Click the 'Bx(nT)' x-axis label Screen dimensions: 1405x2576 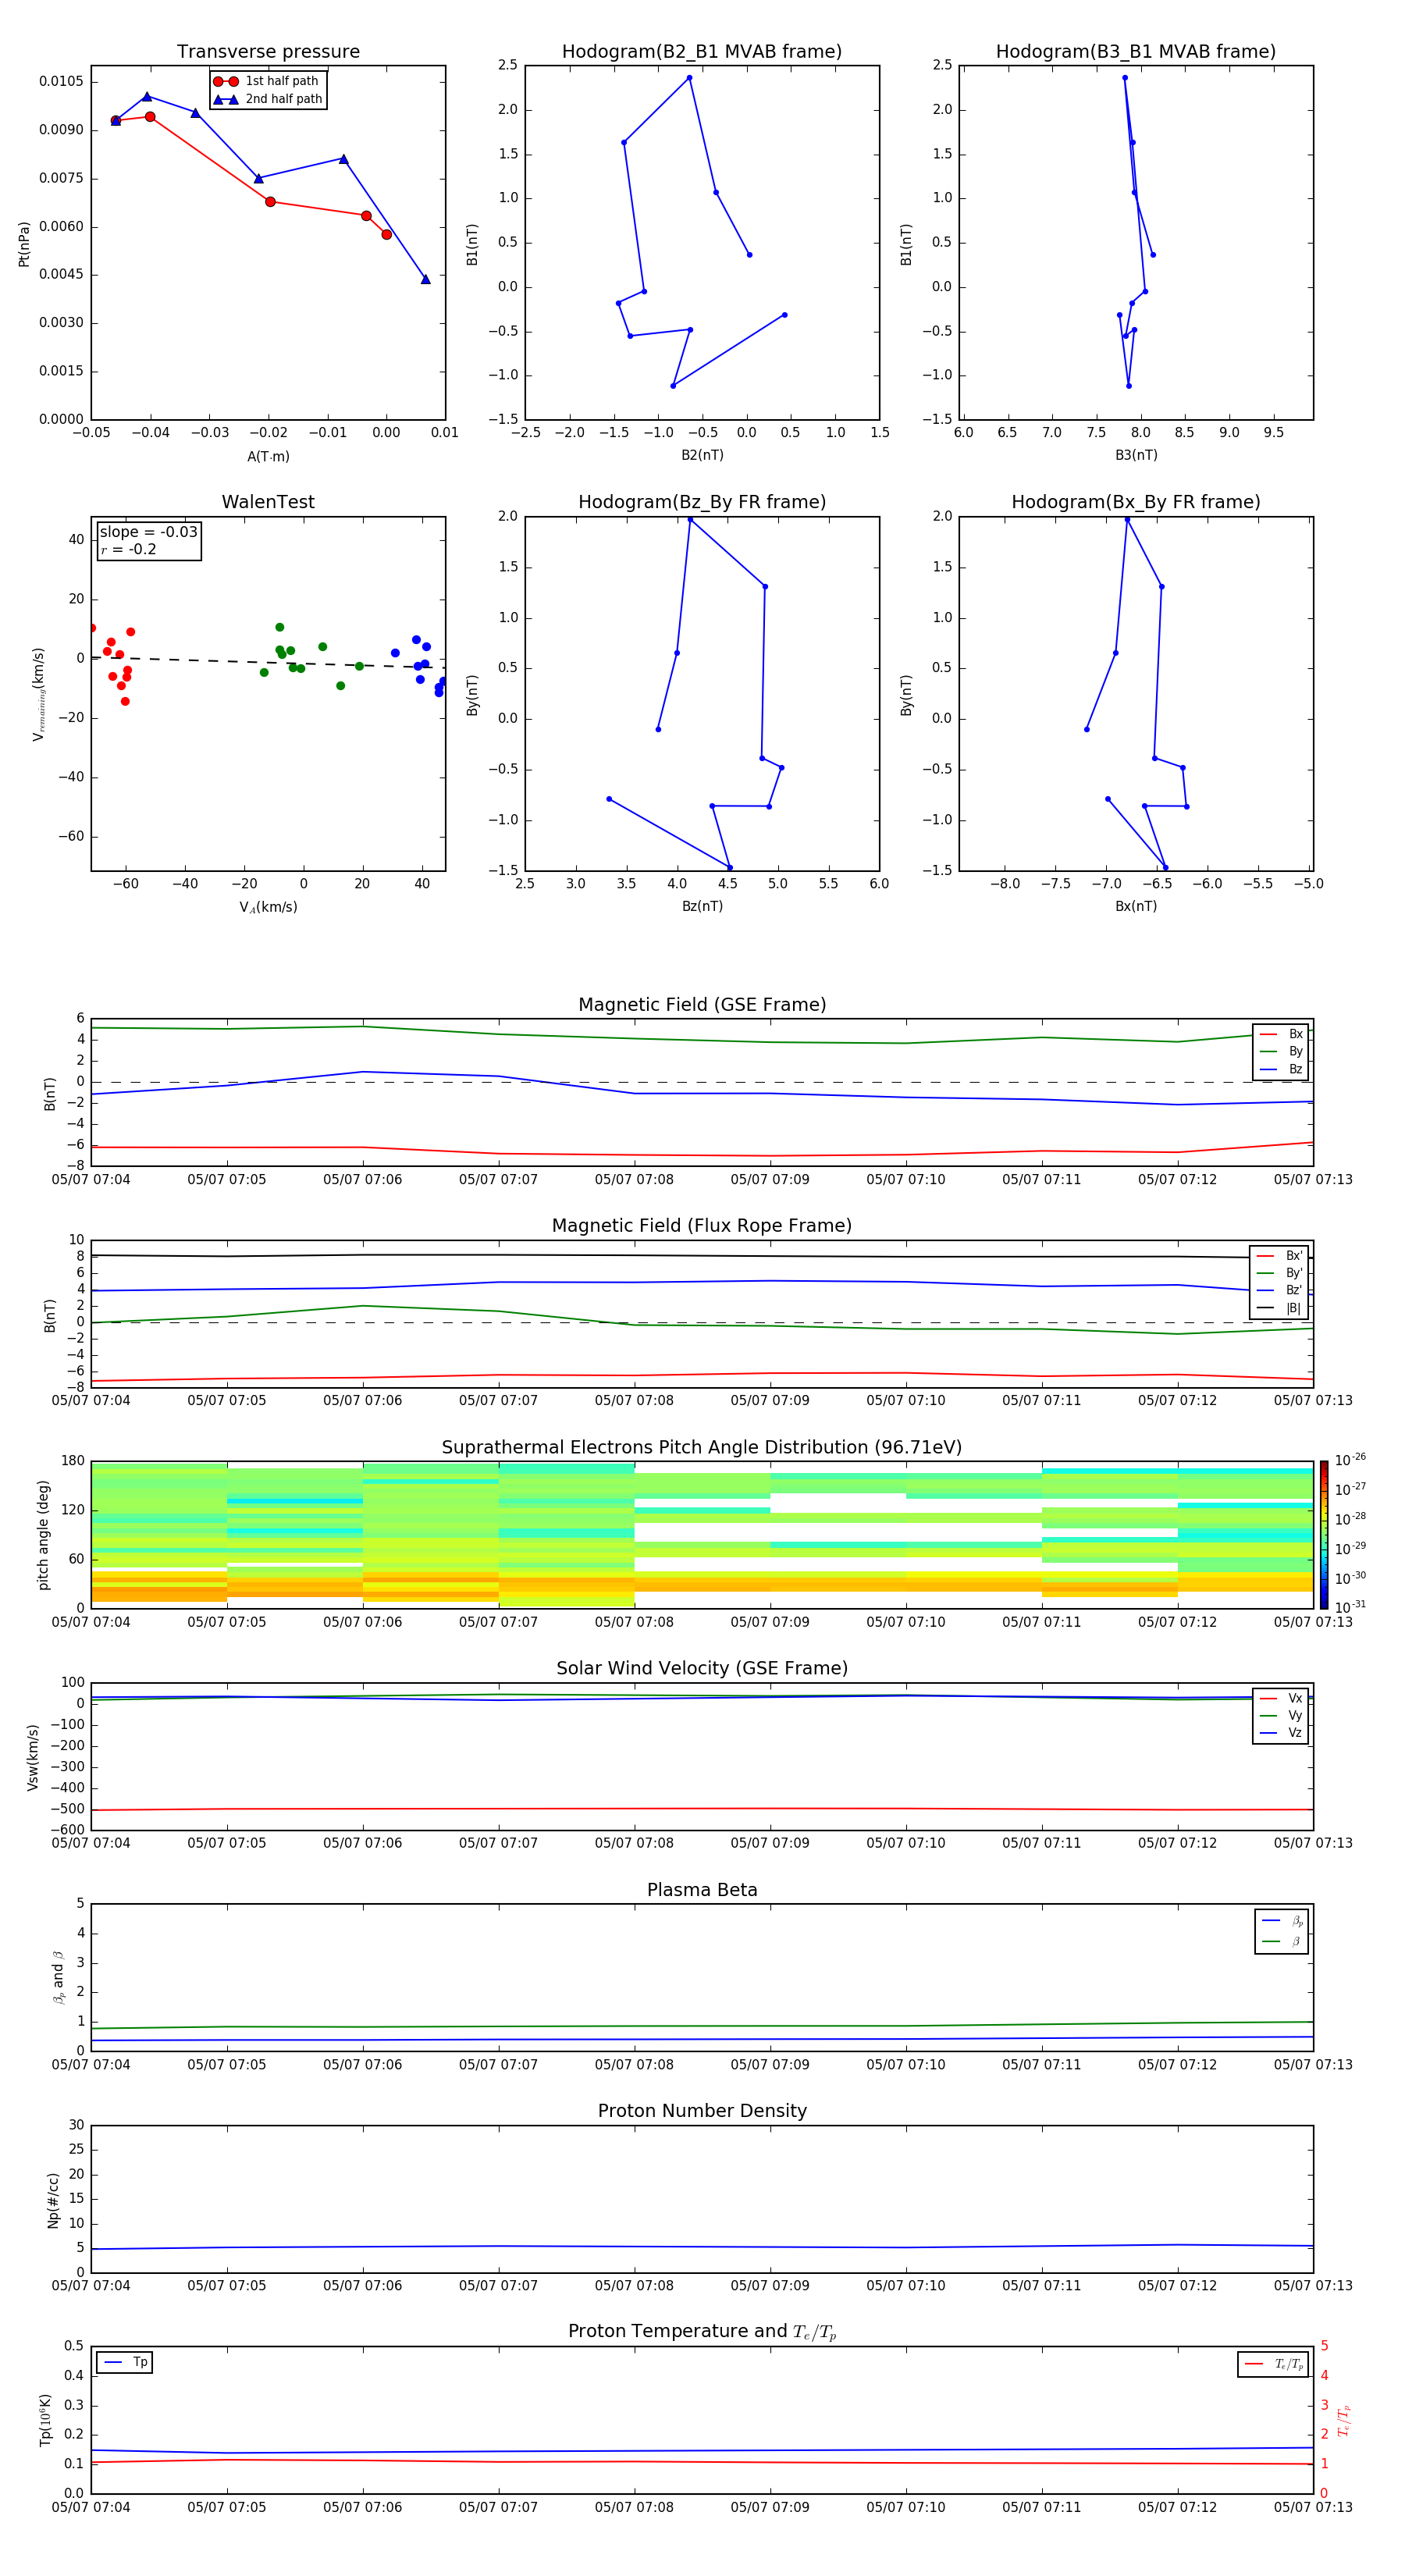click(1136, 906)
